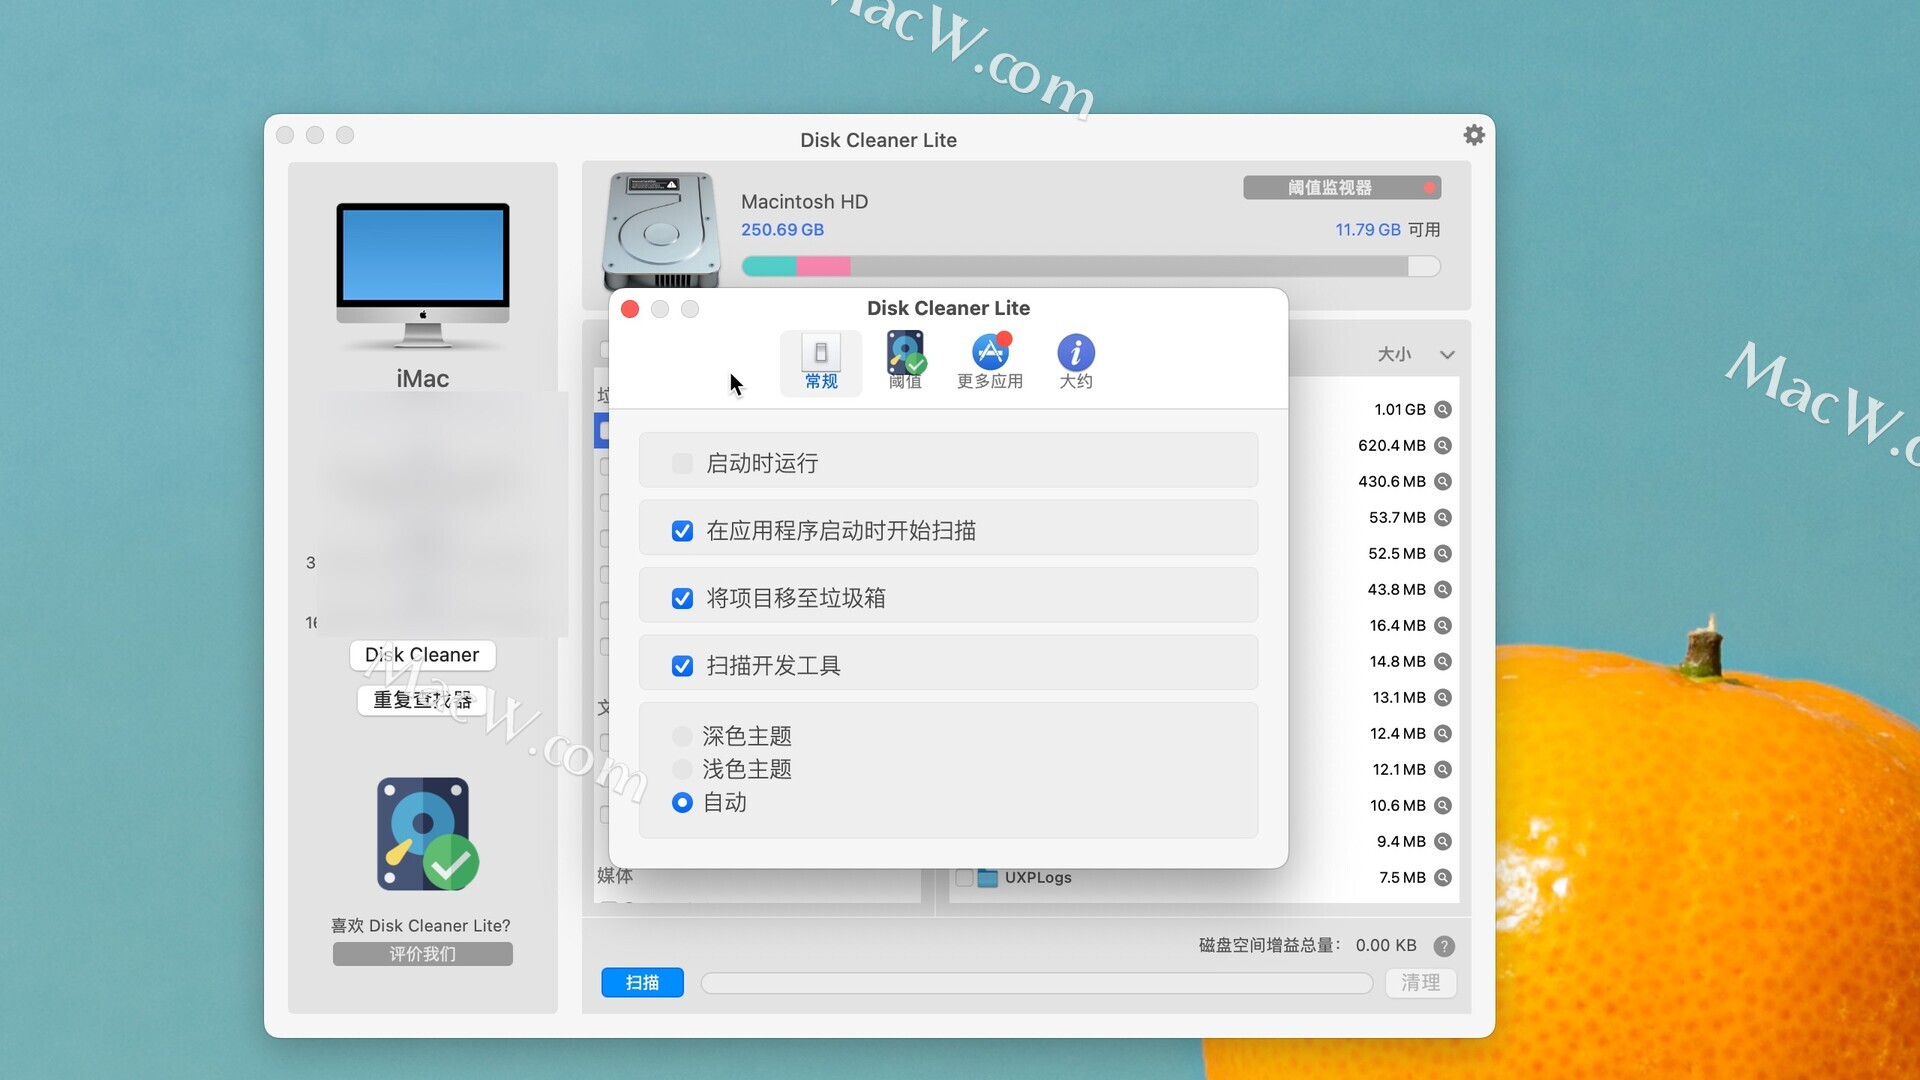Click the 扫描 scan button

tap(643, 983)
